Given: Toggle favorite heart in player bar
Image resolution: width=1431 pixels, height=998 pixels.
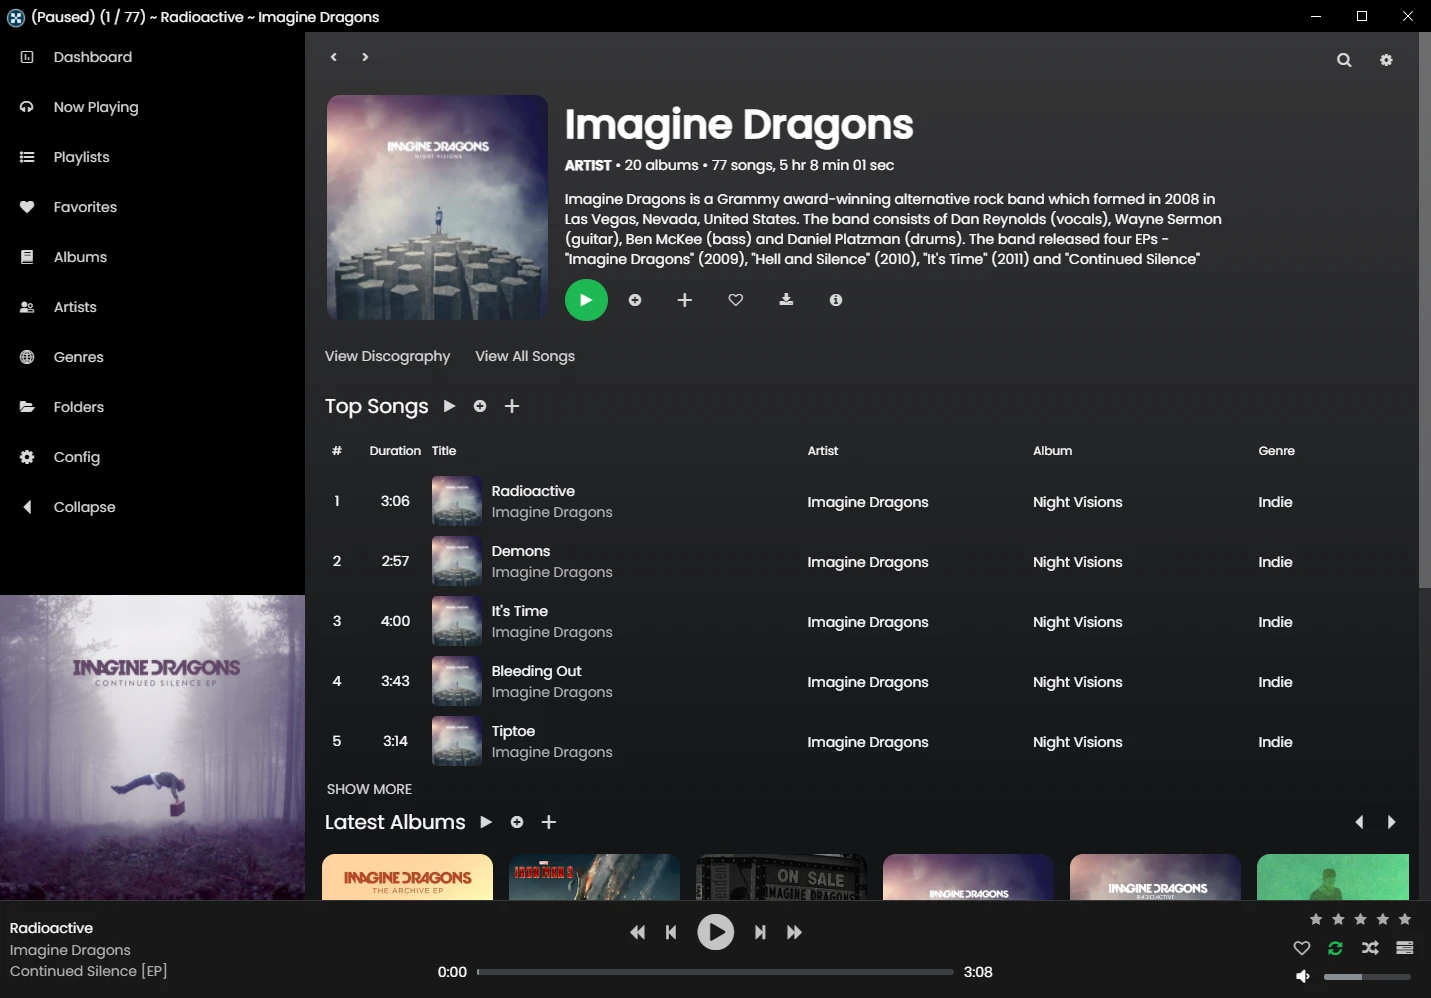Looking at the screenshot, I should click(1301, 948).
